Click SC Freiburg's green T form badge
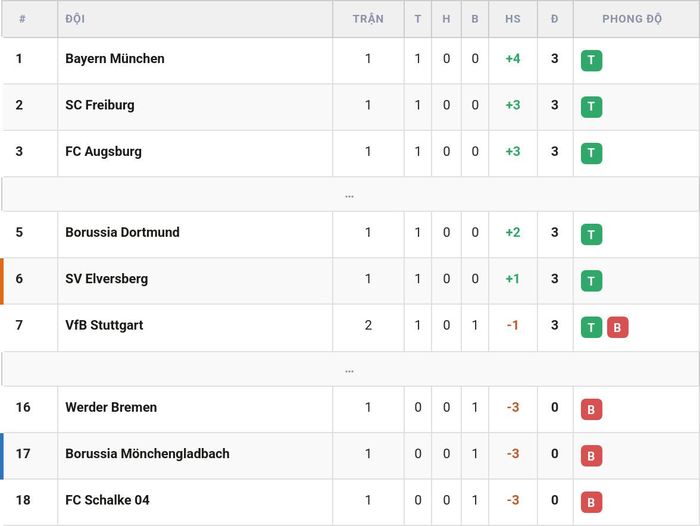The image size is (700, 526). point(591,107)
